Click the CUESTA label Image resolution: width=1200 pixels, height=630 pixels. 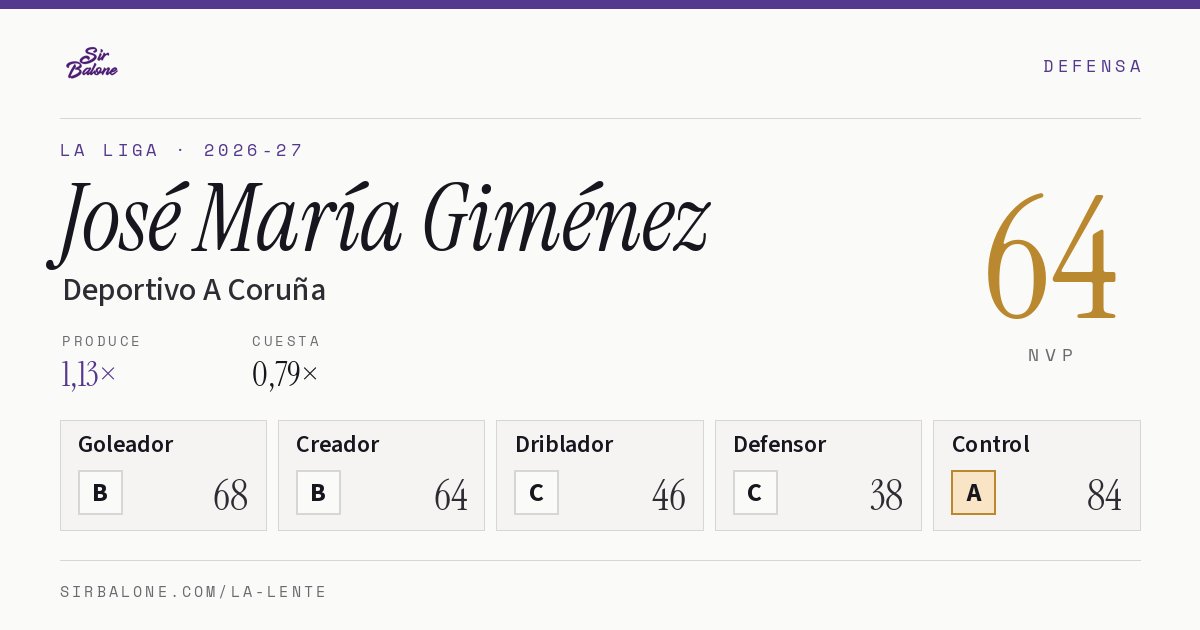(286, 341)
